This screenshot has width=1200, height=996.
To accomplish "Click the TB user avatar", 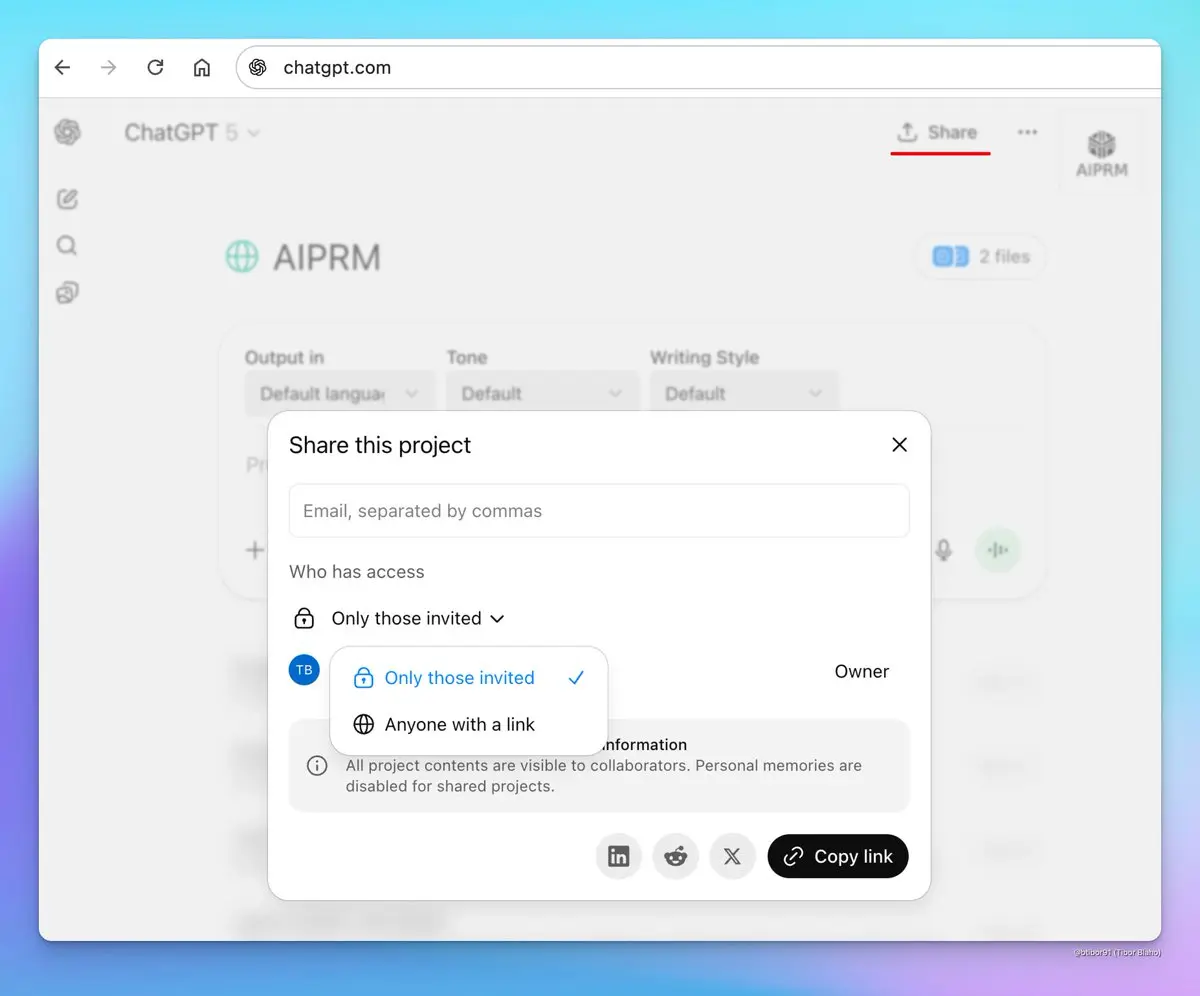I will 304,670.
